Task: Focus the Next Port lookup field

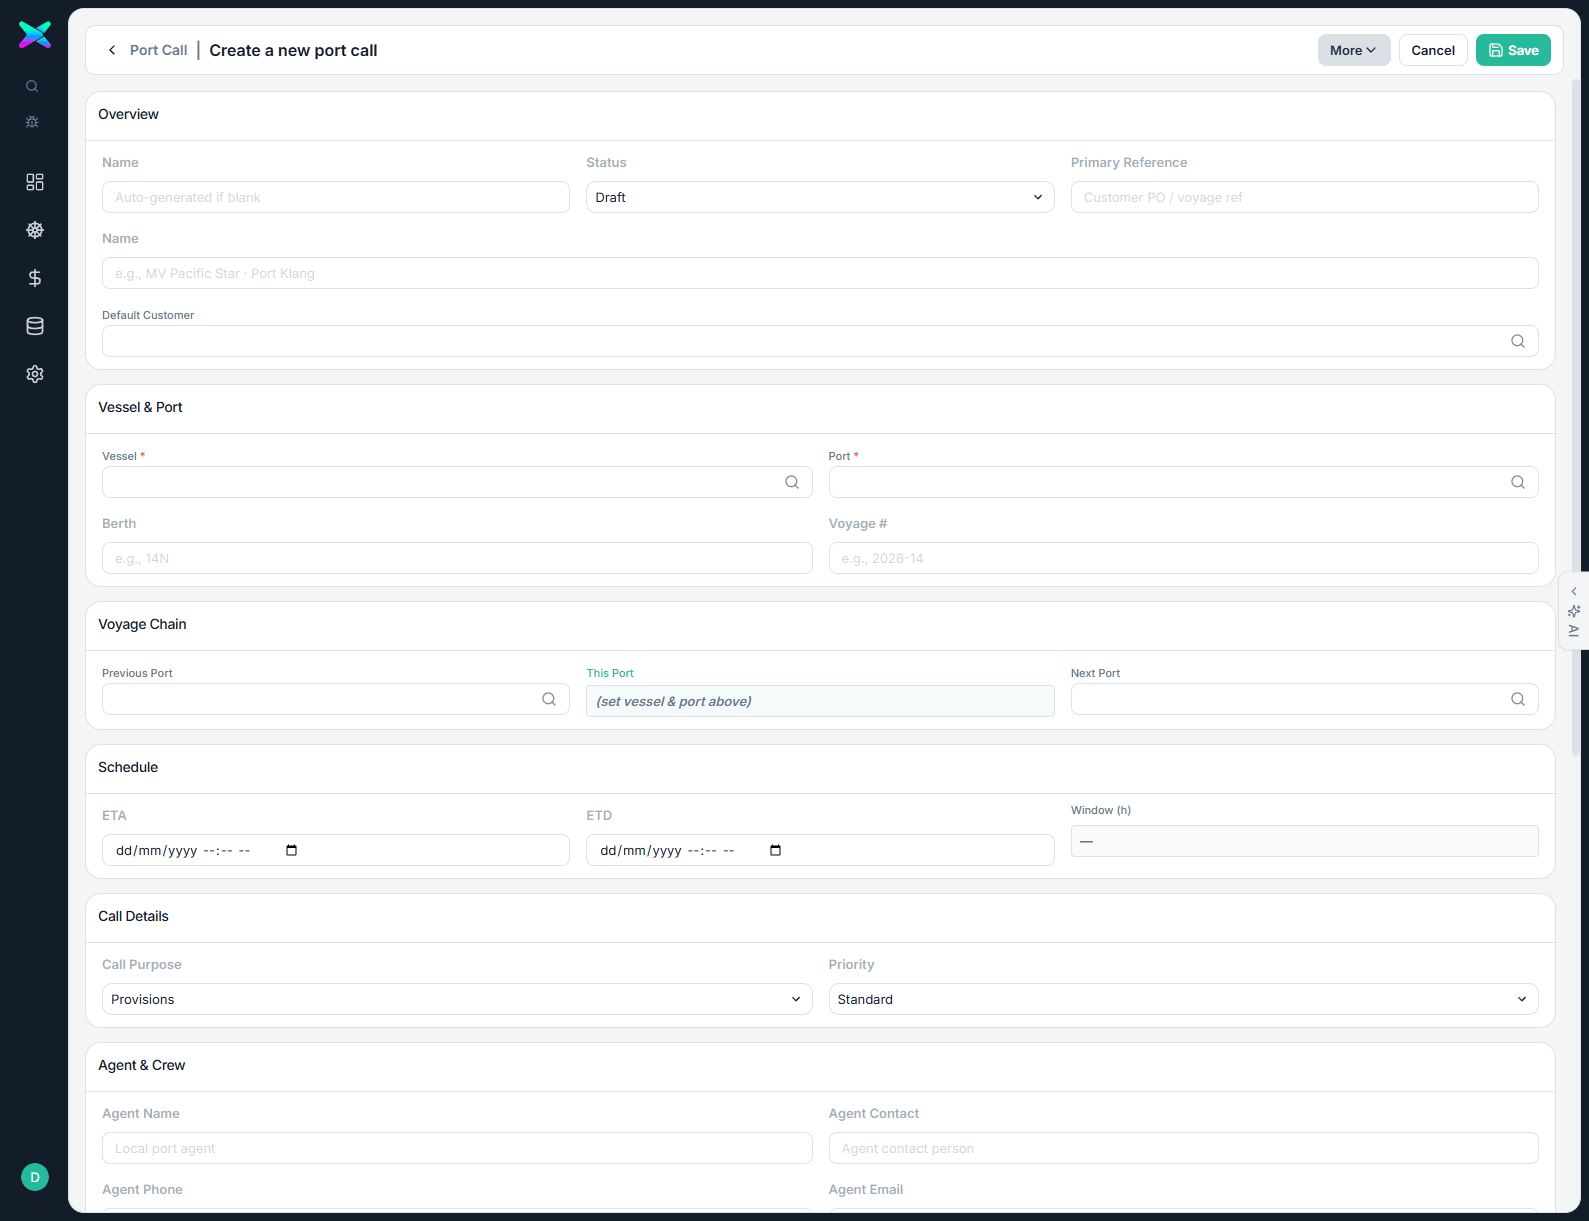Action: 1304,699
